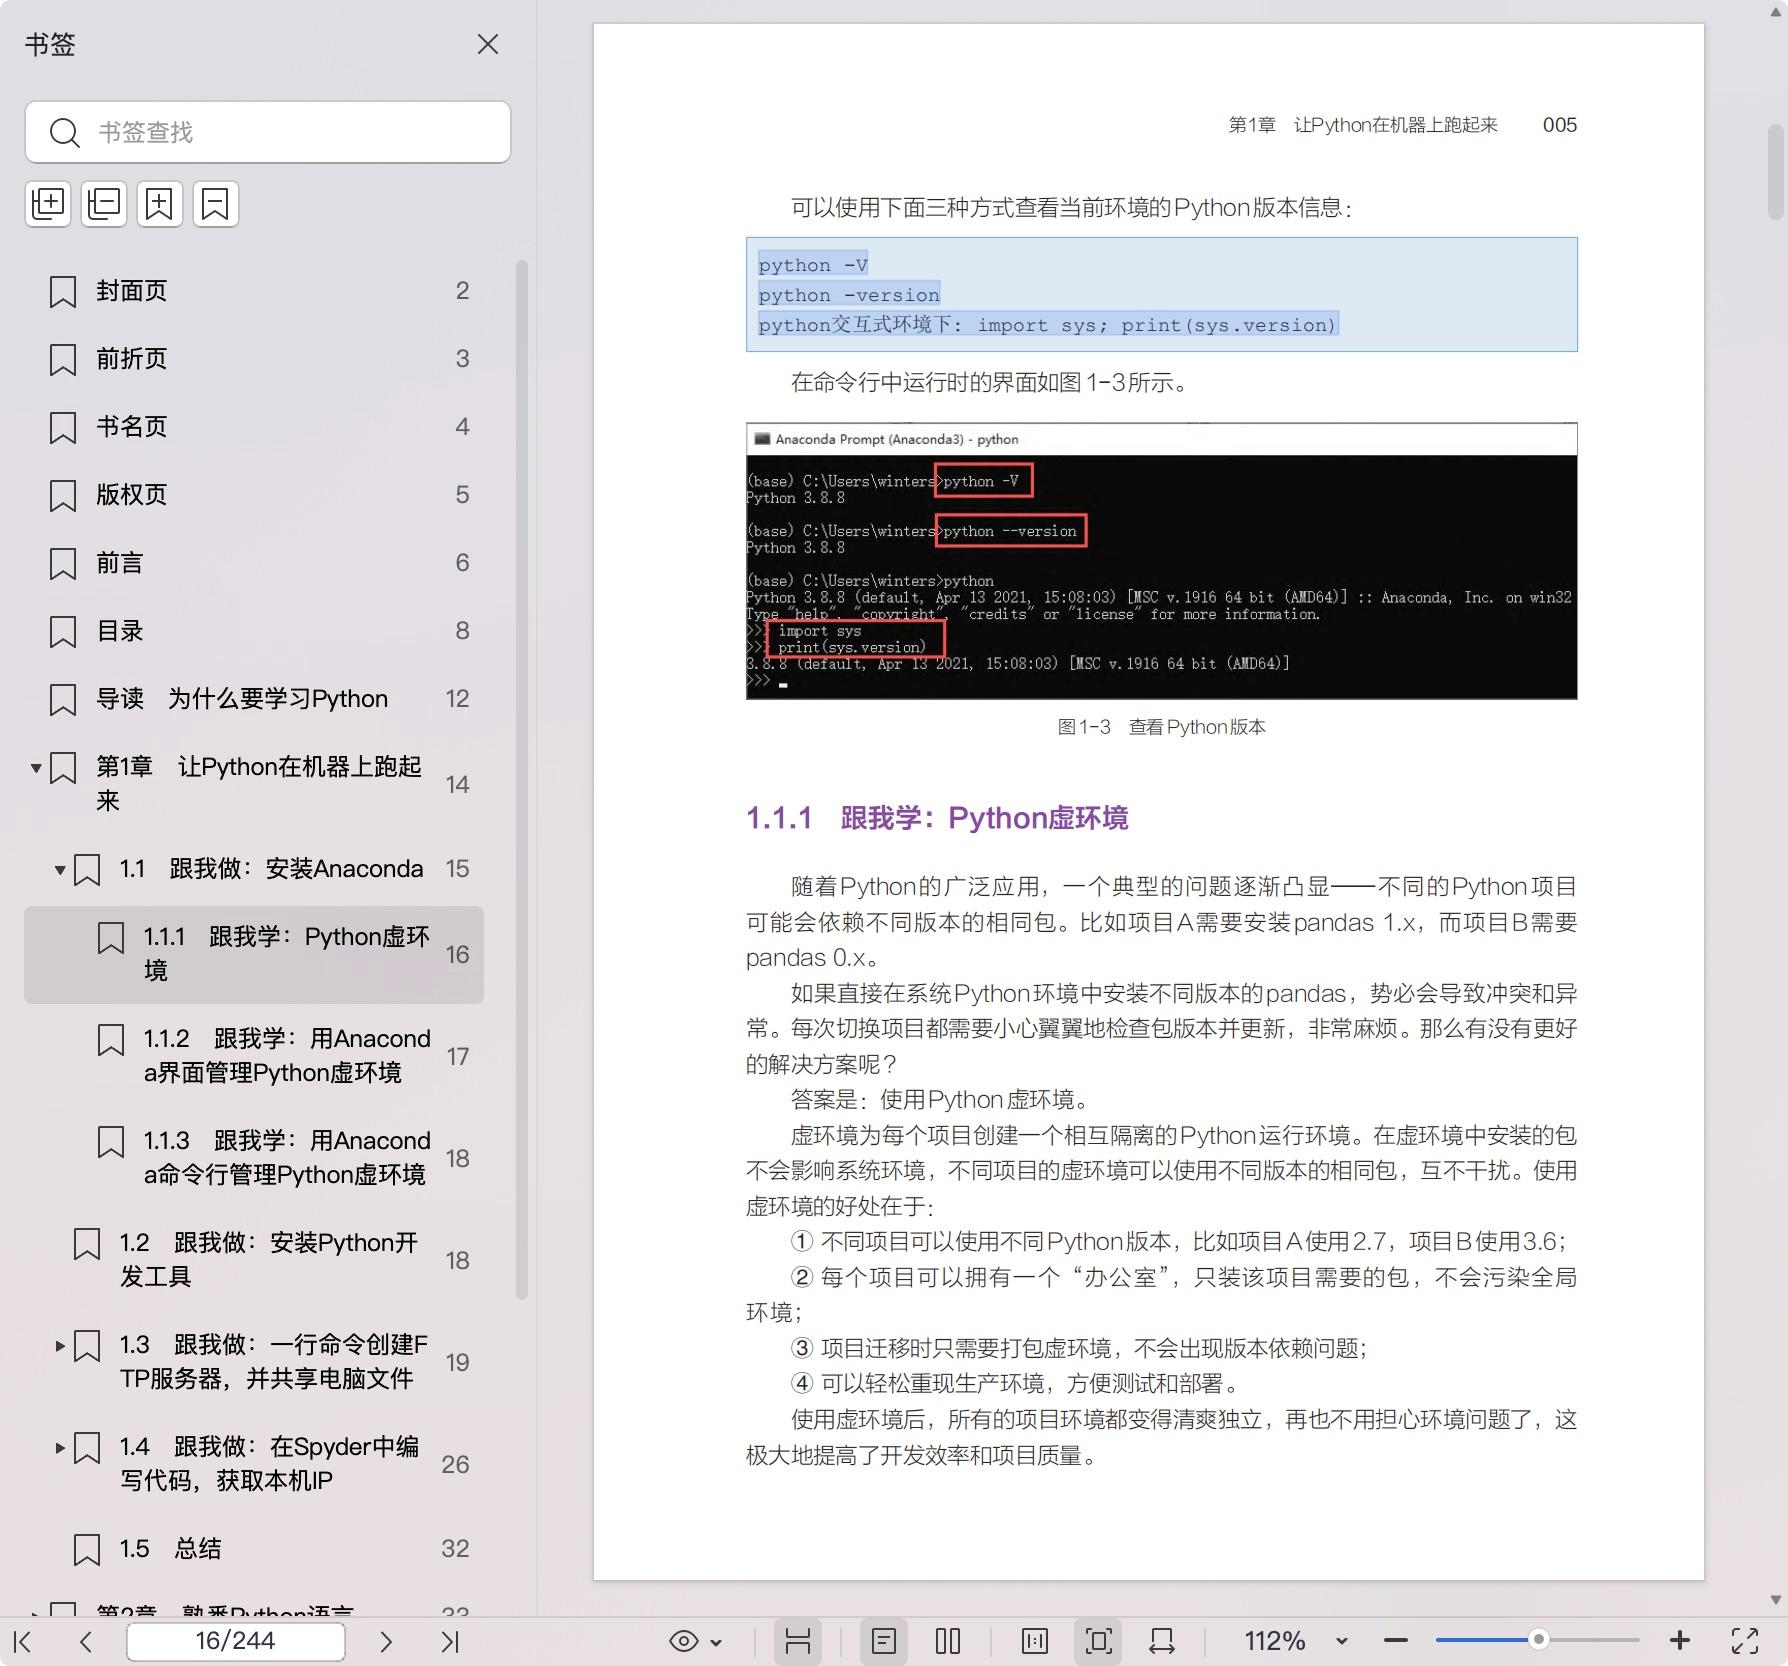Viewport: 1788px width, 1666px height.
Task: Collapse all bookmarks with the minus icon
Action: point(104,204)
